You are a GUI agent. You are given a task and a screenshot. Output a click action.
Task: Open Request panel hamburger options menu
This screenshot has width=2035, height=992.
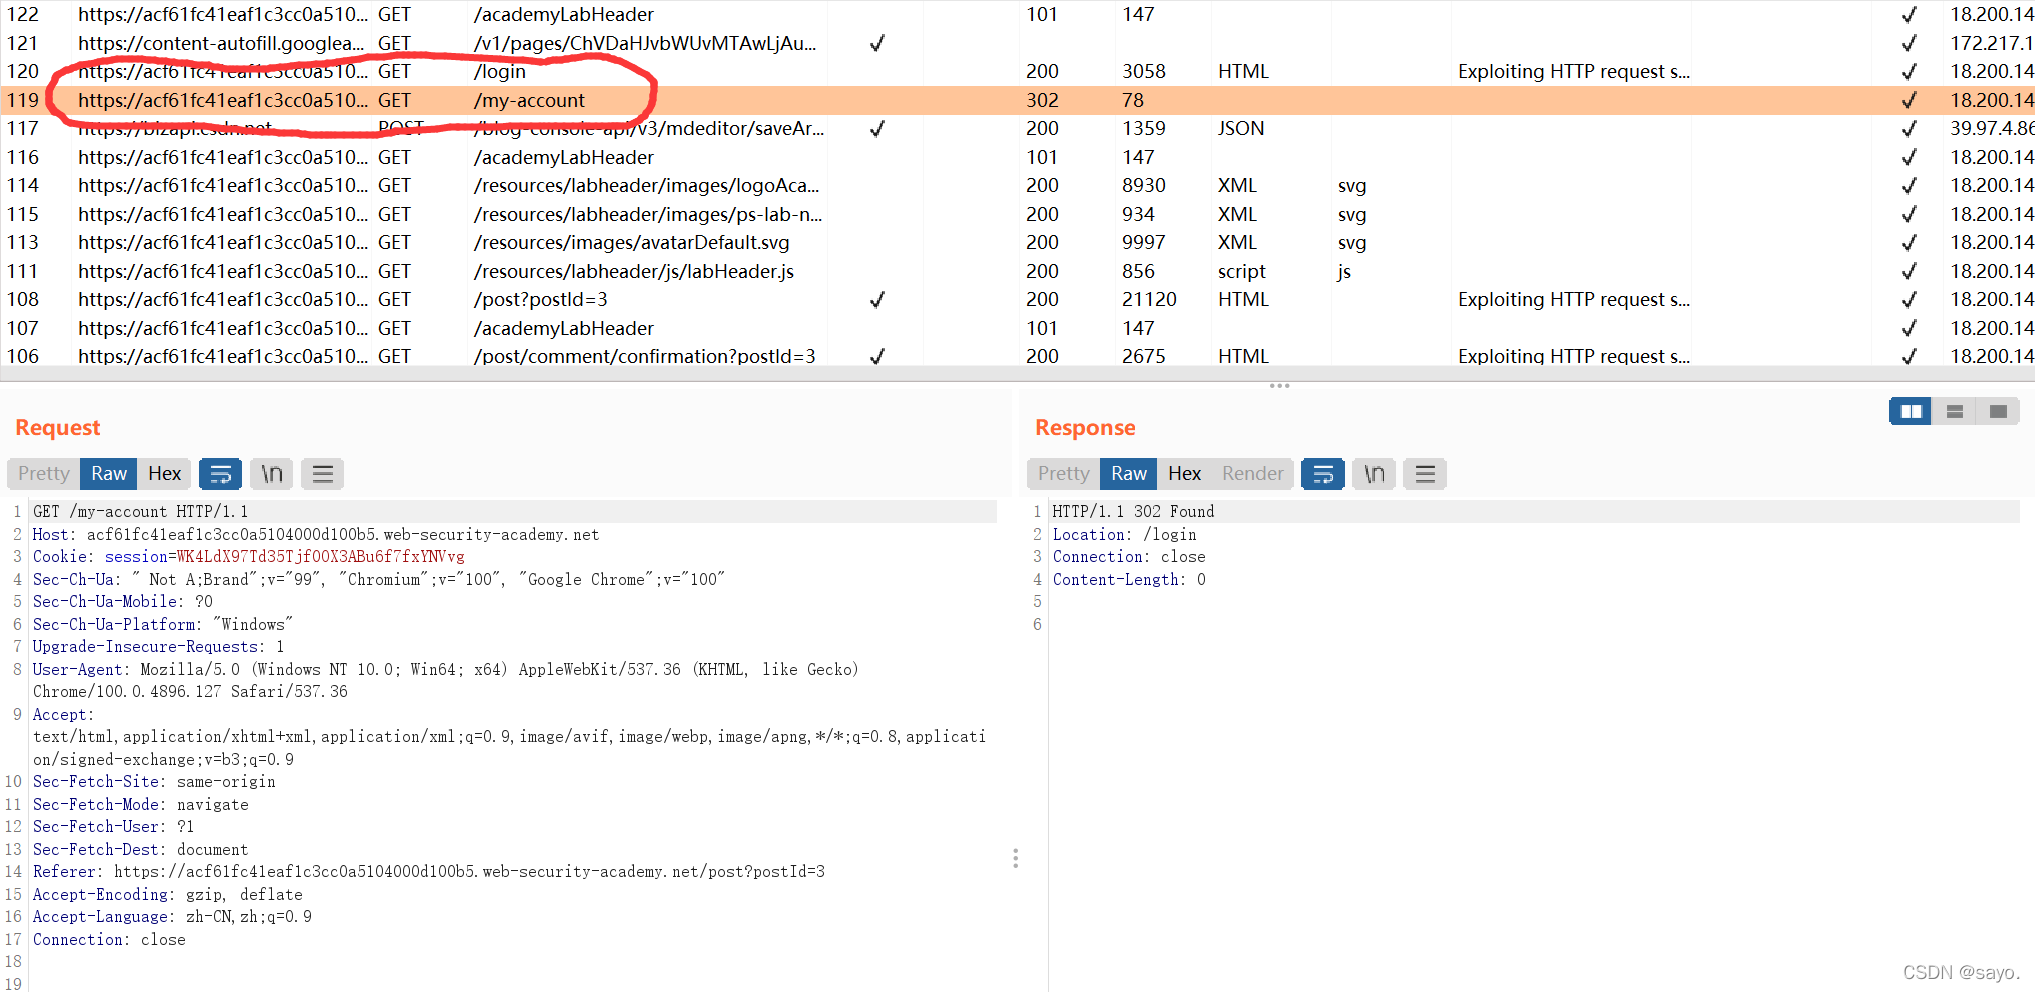(322, 474)
